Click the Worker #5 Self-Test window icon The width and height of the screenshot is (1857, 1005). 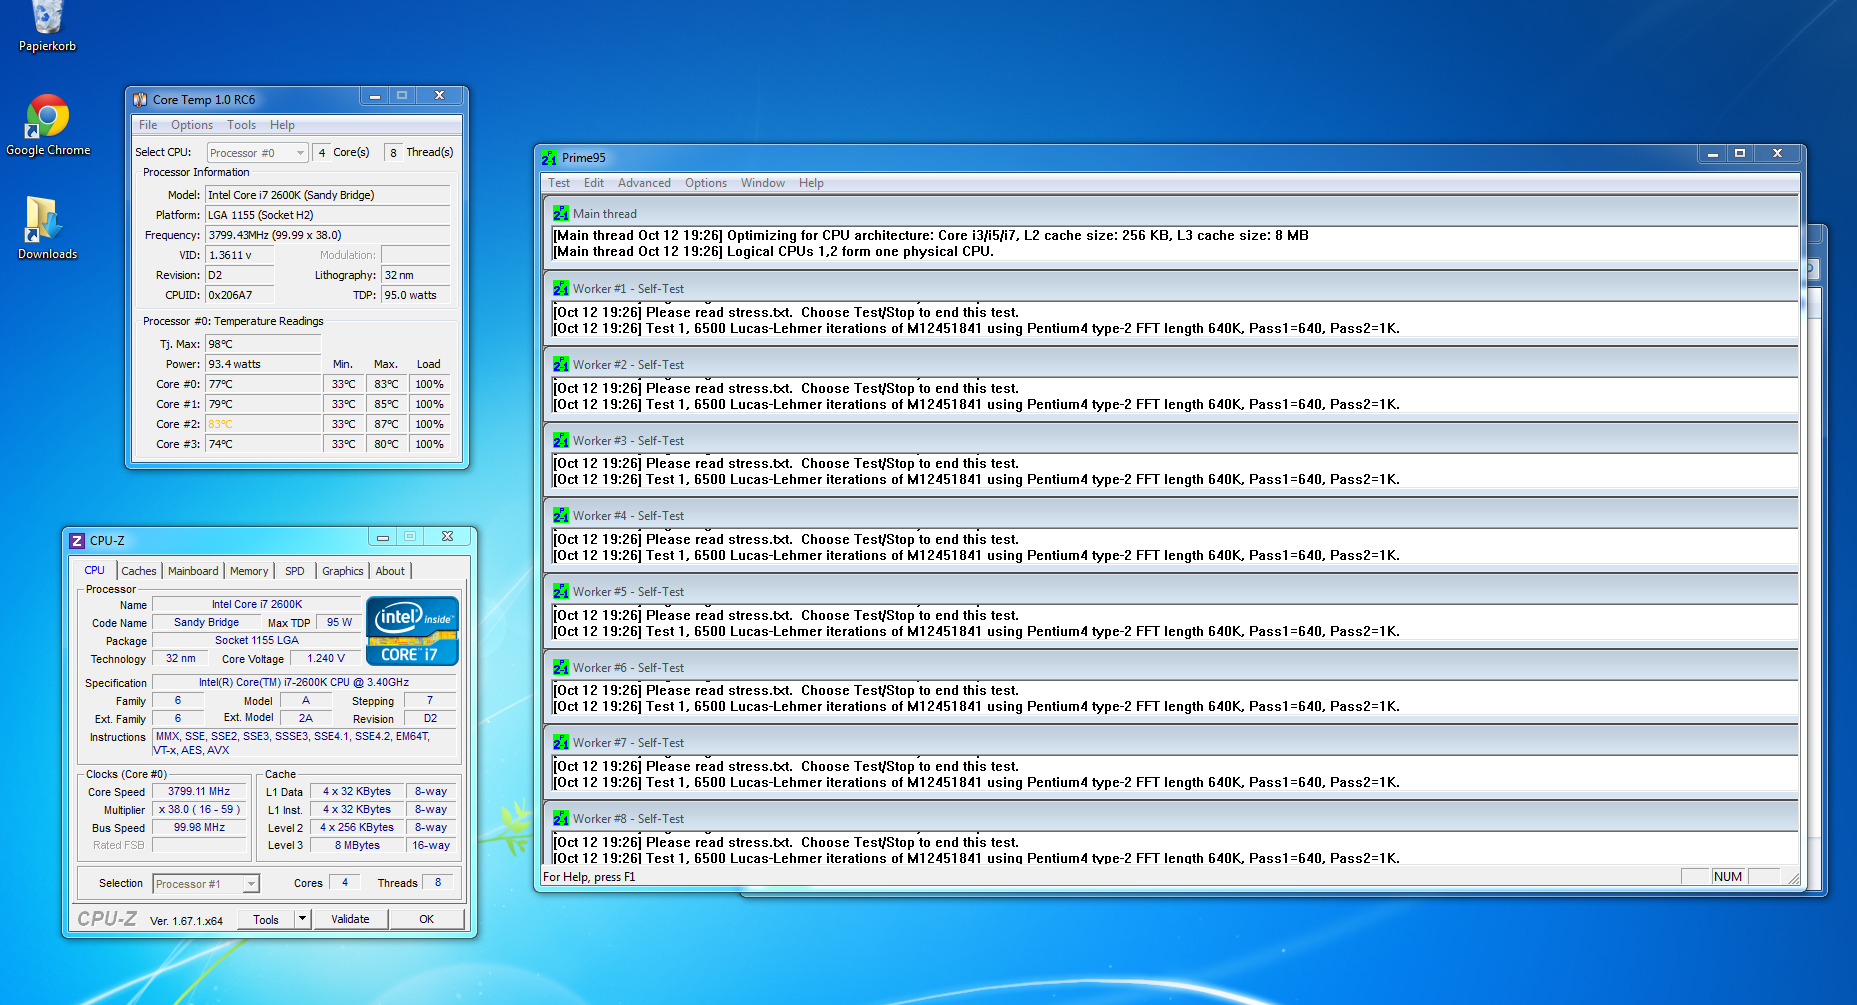[x=561, y=592]
